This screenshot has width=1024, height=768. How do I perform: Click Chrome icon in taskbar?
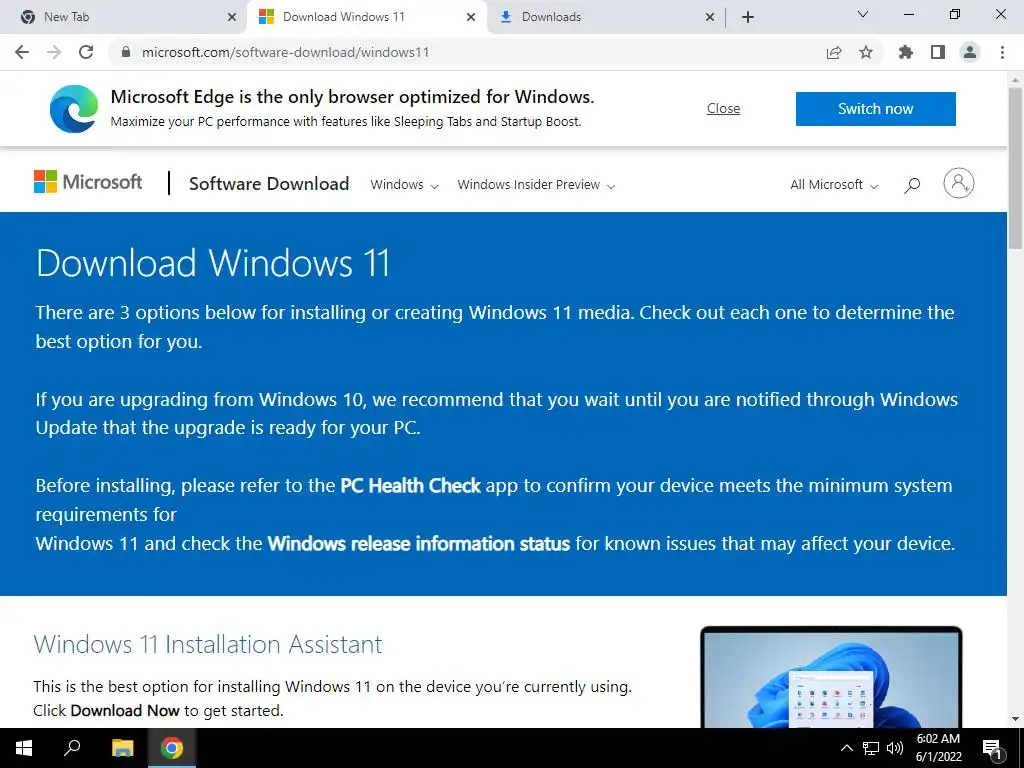pyautogui.click(x=172, y=748)
